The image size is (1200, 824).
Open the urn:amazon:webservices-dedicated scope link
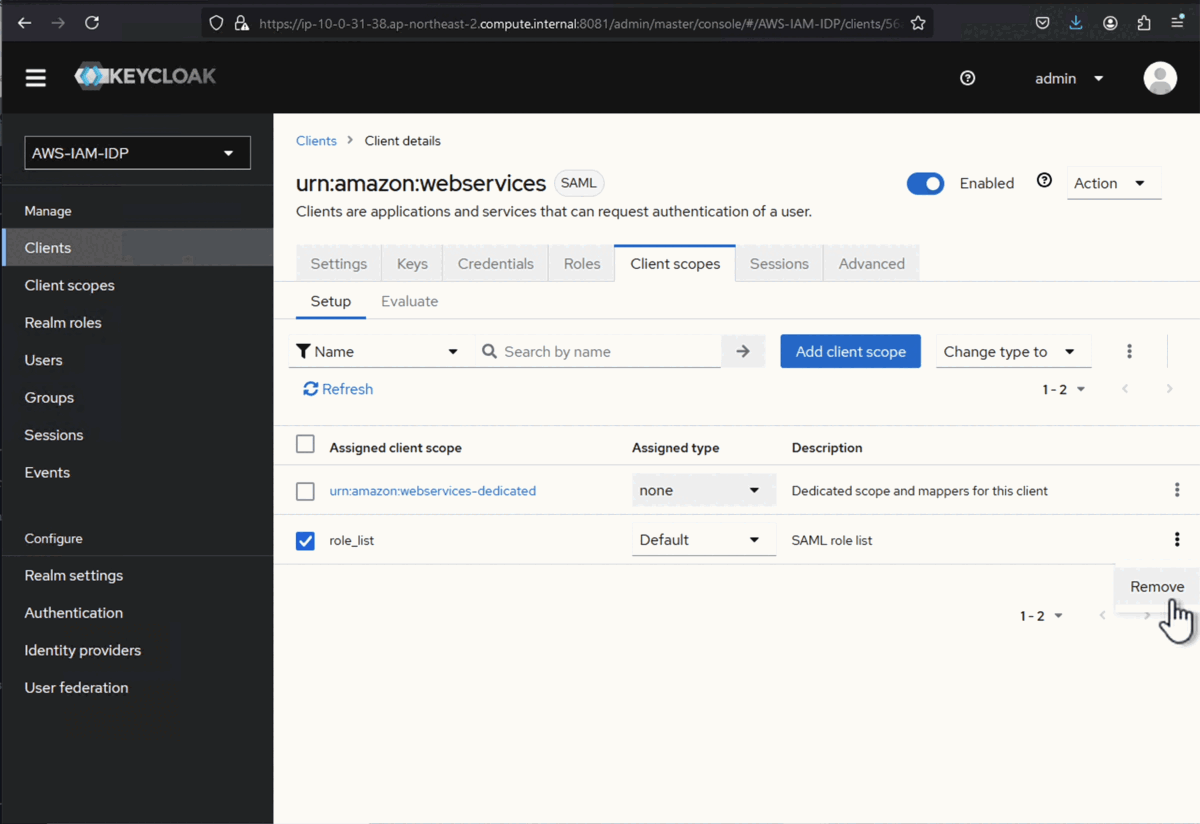point(433,491)
